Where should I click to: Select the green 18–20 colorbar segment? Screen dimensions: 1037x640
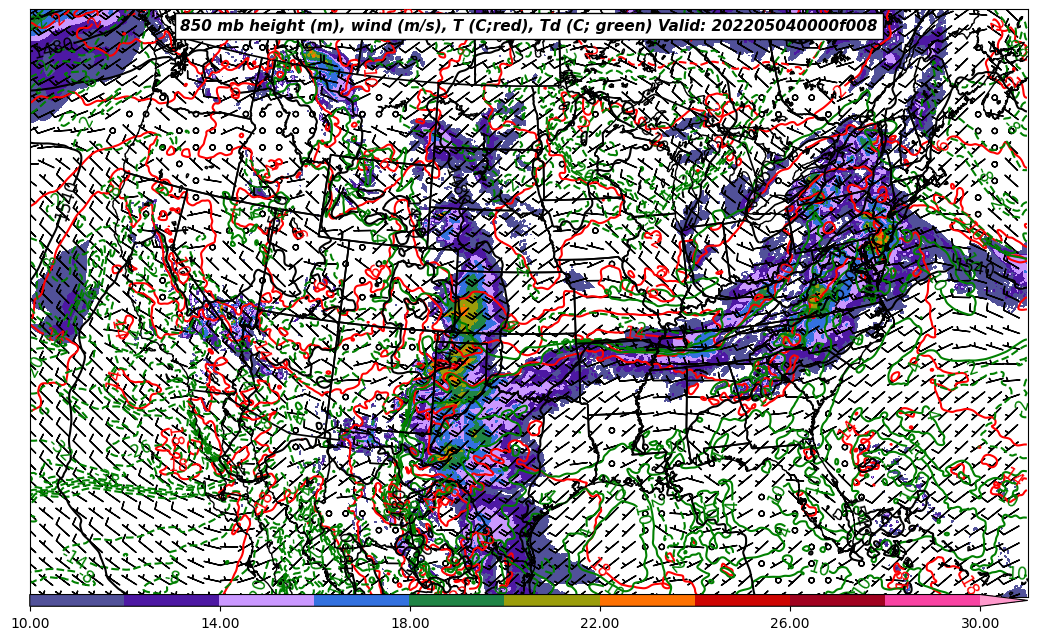click(457, 600)
